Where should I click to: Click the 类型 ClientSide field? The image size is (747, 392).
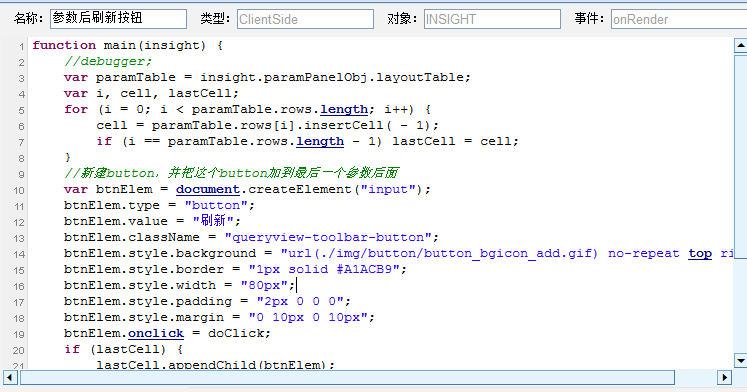[305, 19]
